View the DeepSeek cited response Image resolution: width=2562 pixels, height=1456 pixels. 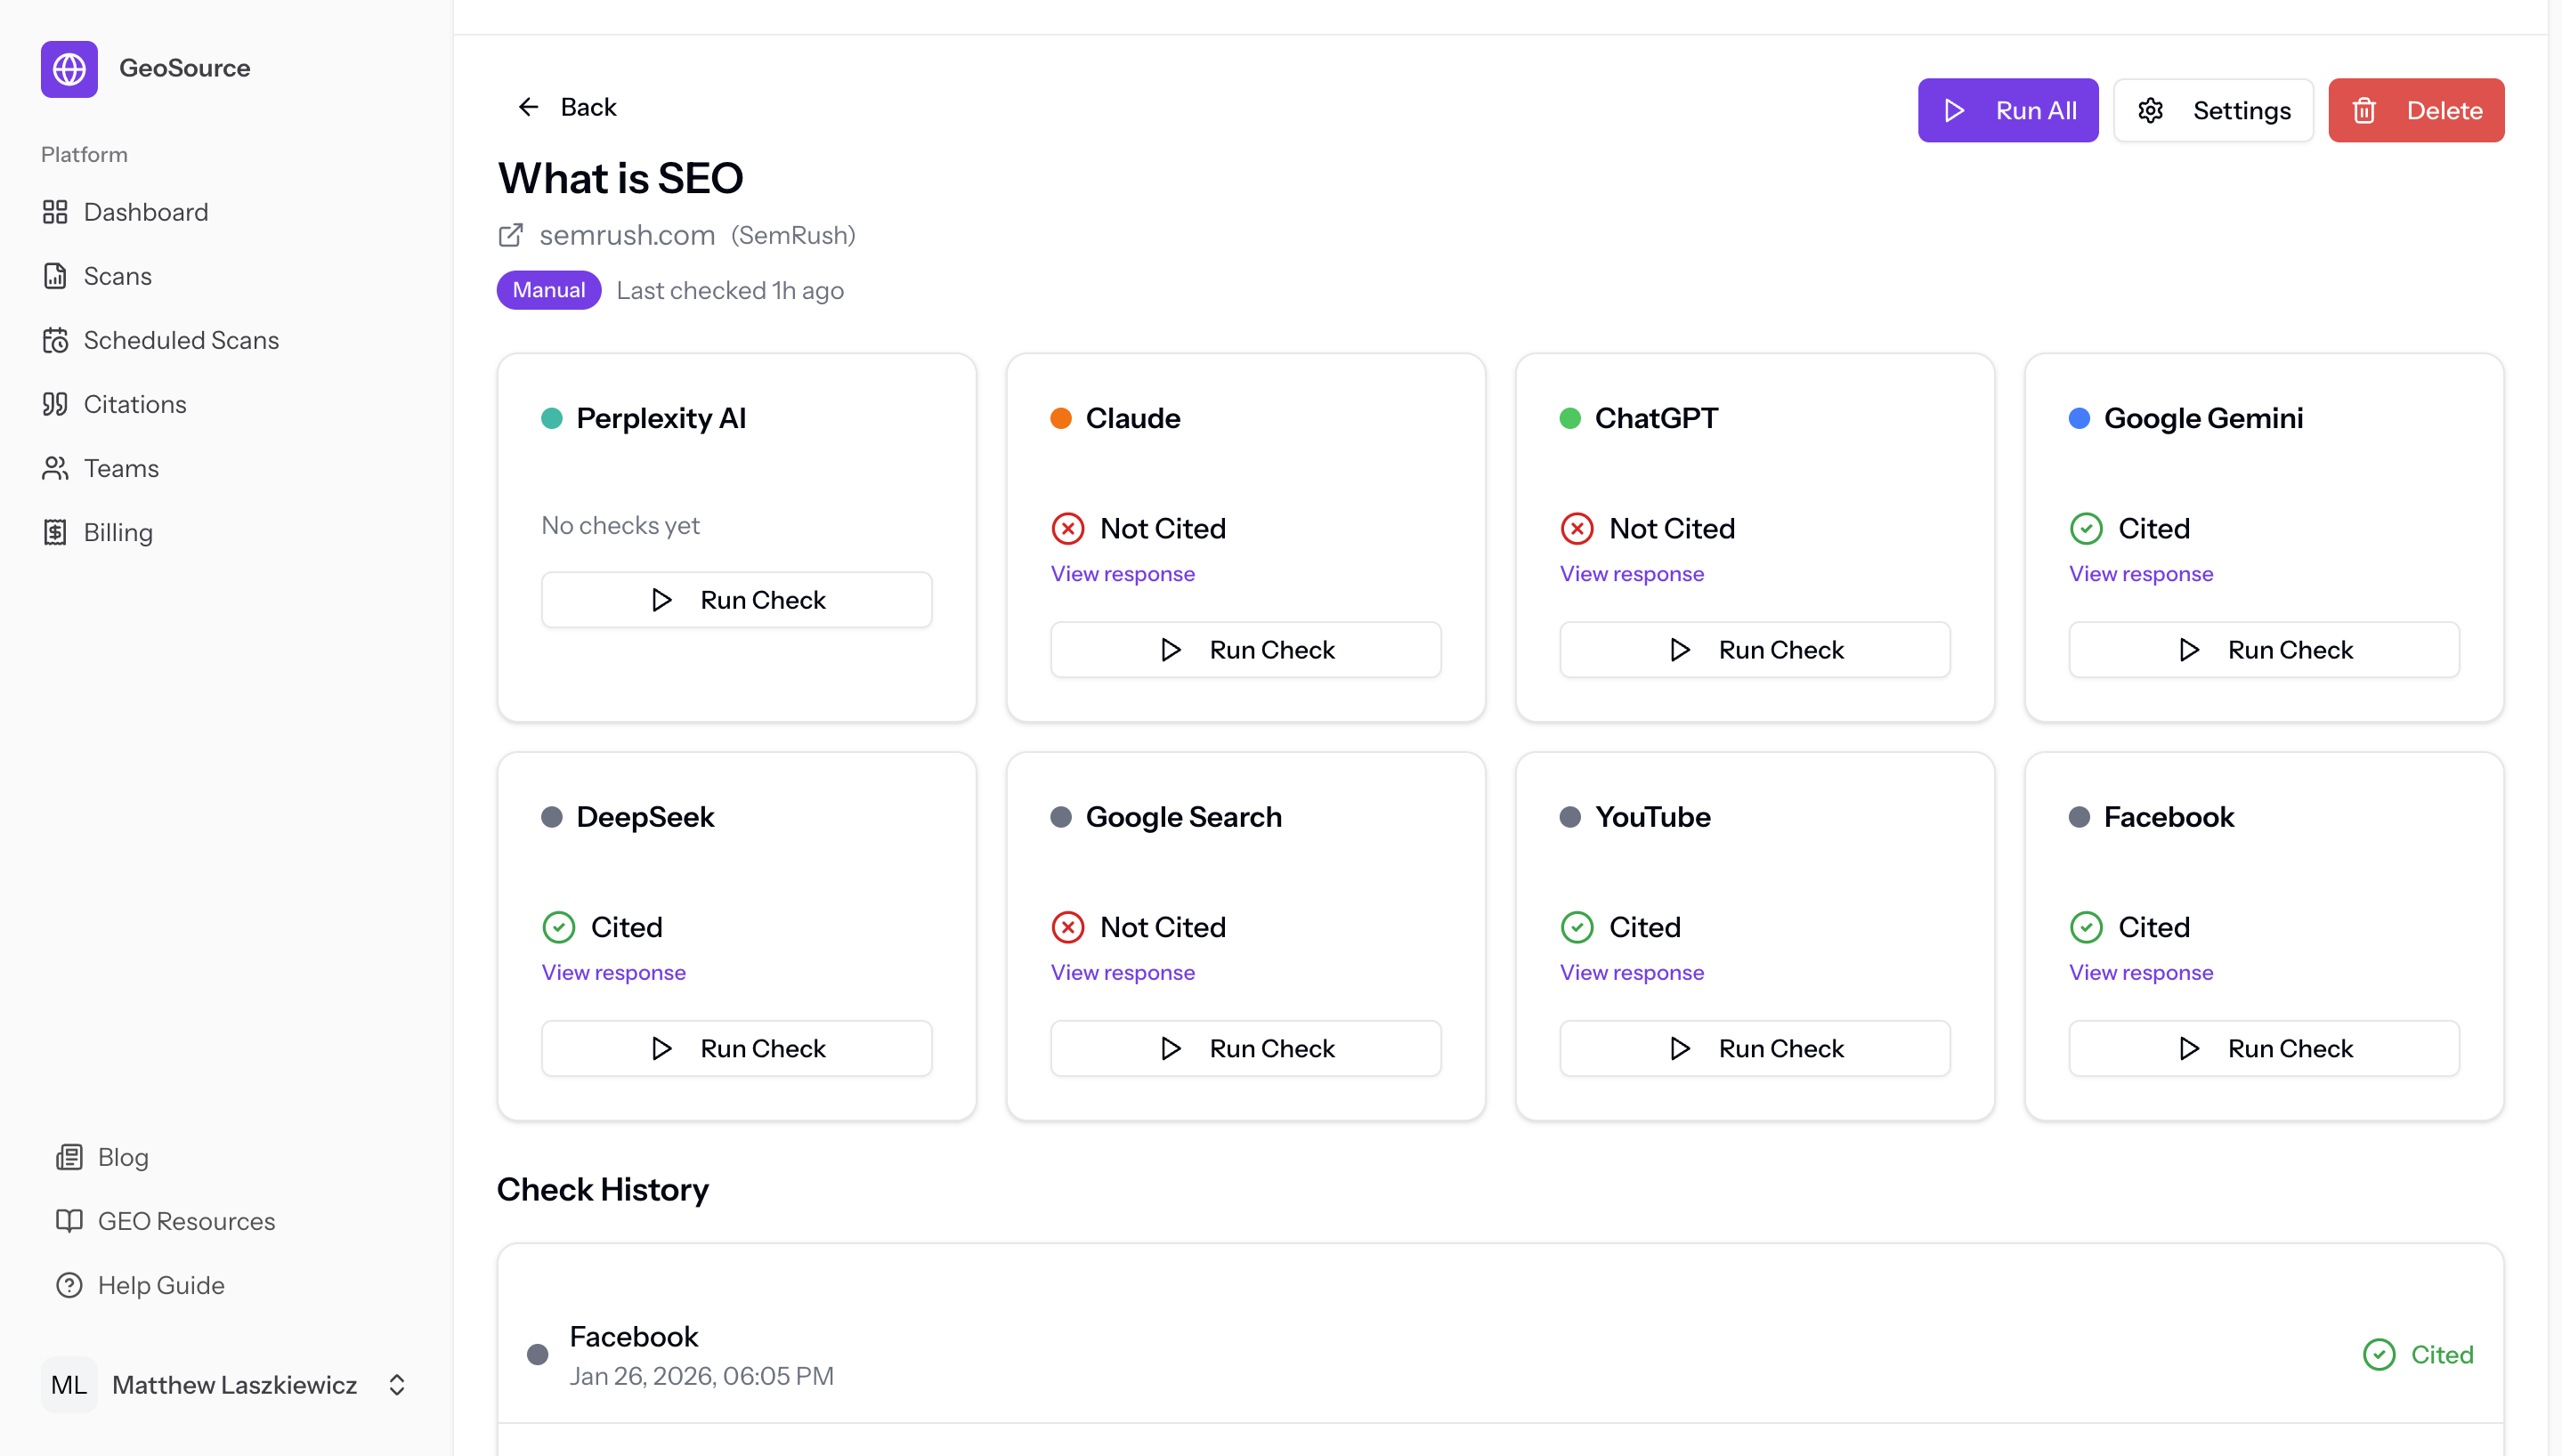pos(613,971)
